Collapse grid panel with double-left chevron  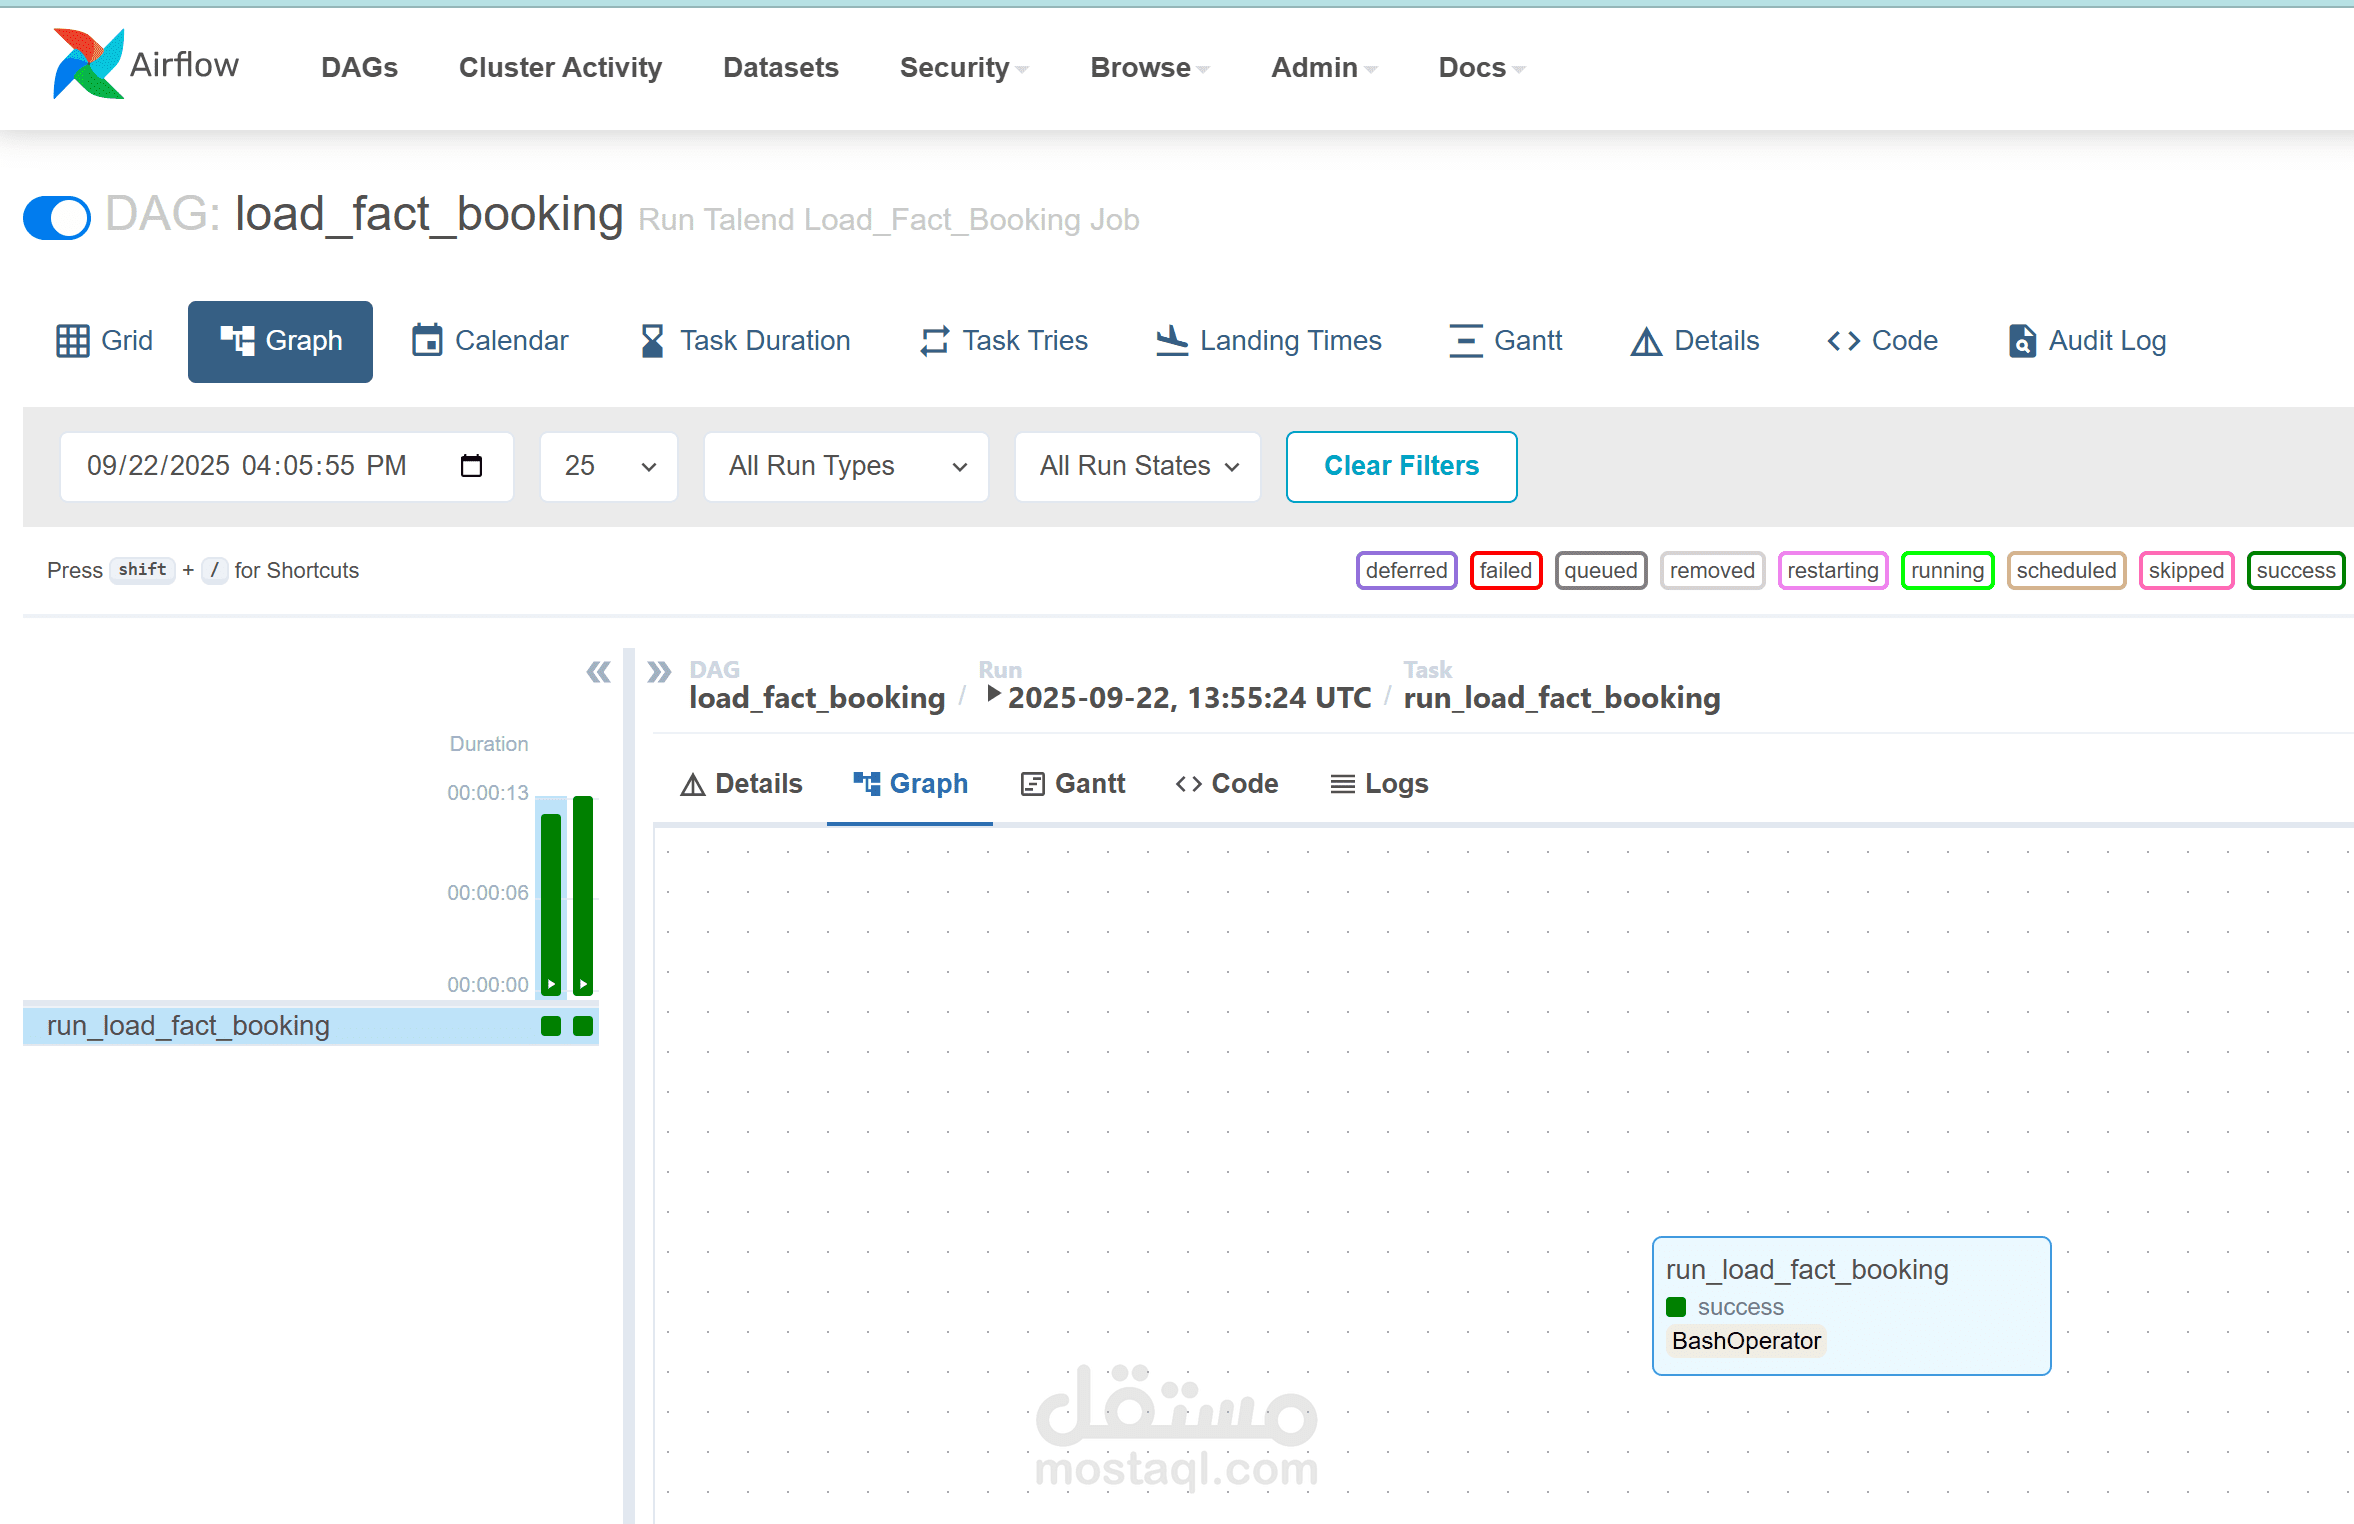pos(598,672)
